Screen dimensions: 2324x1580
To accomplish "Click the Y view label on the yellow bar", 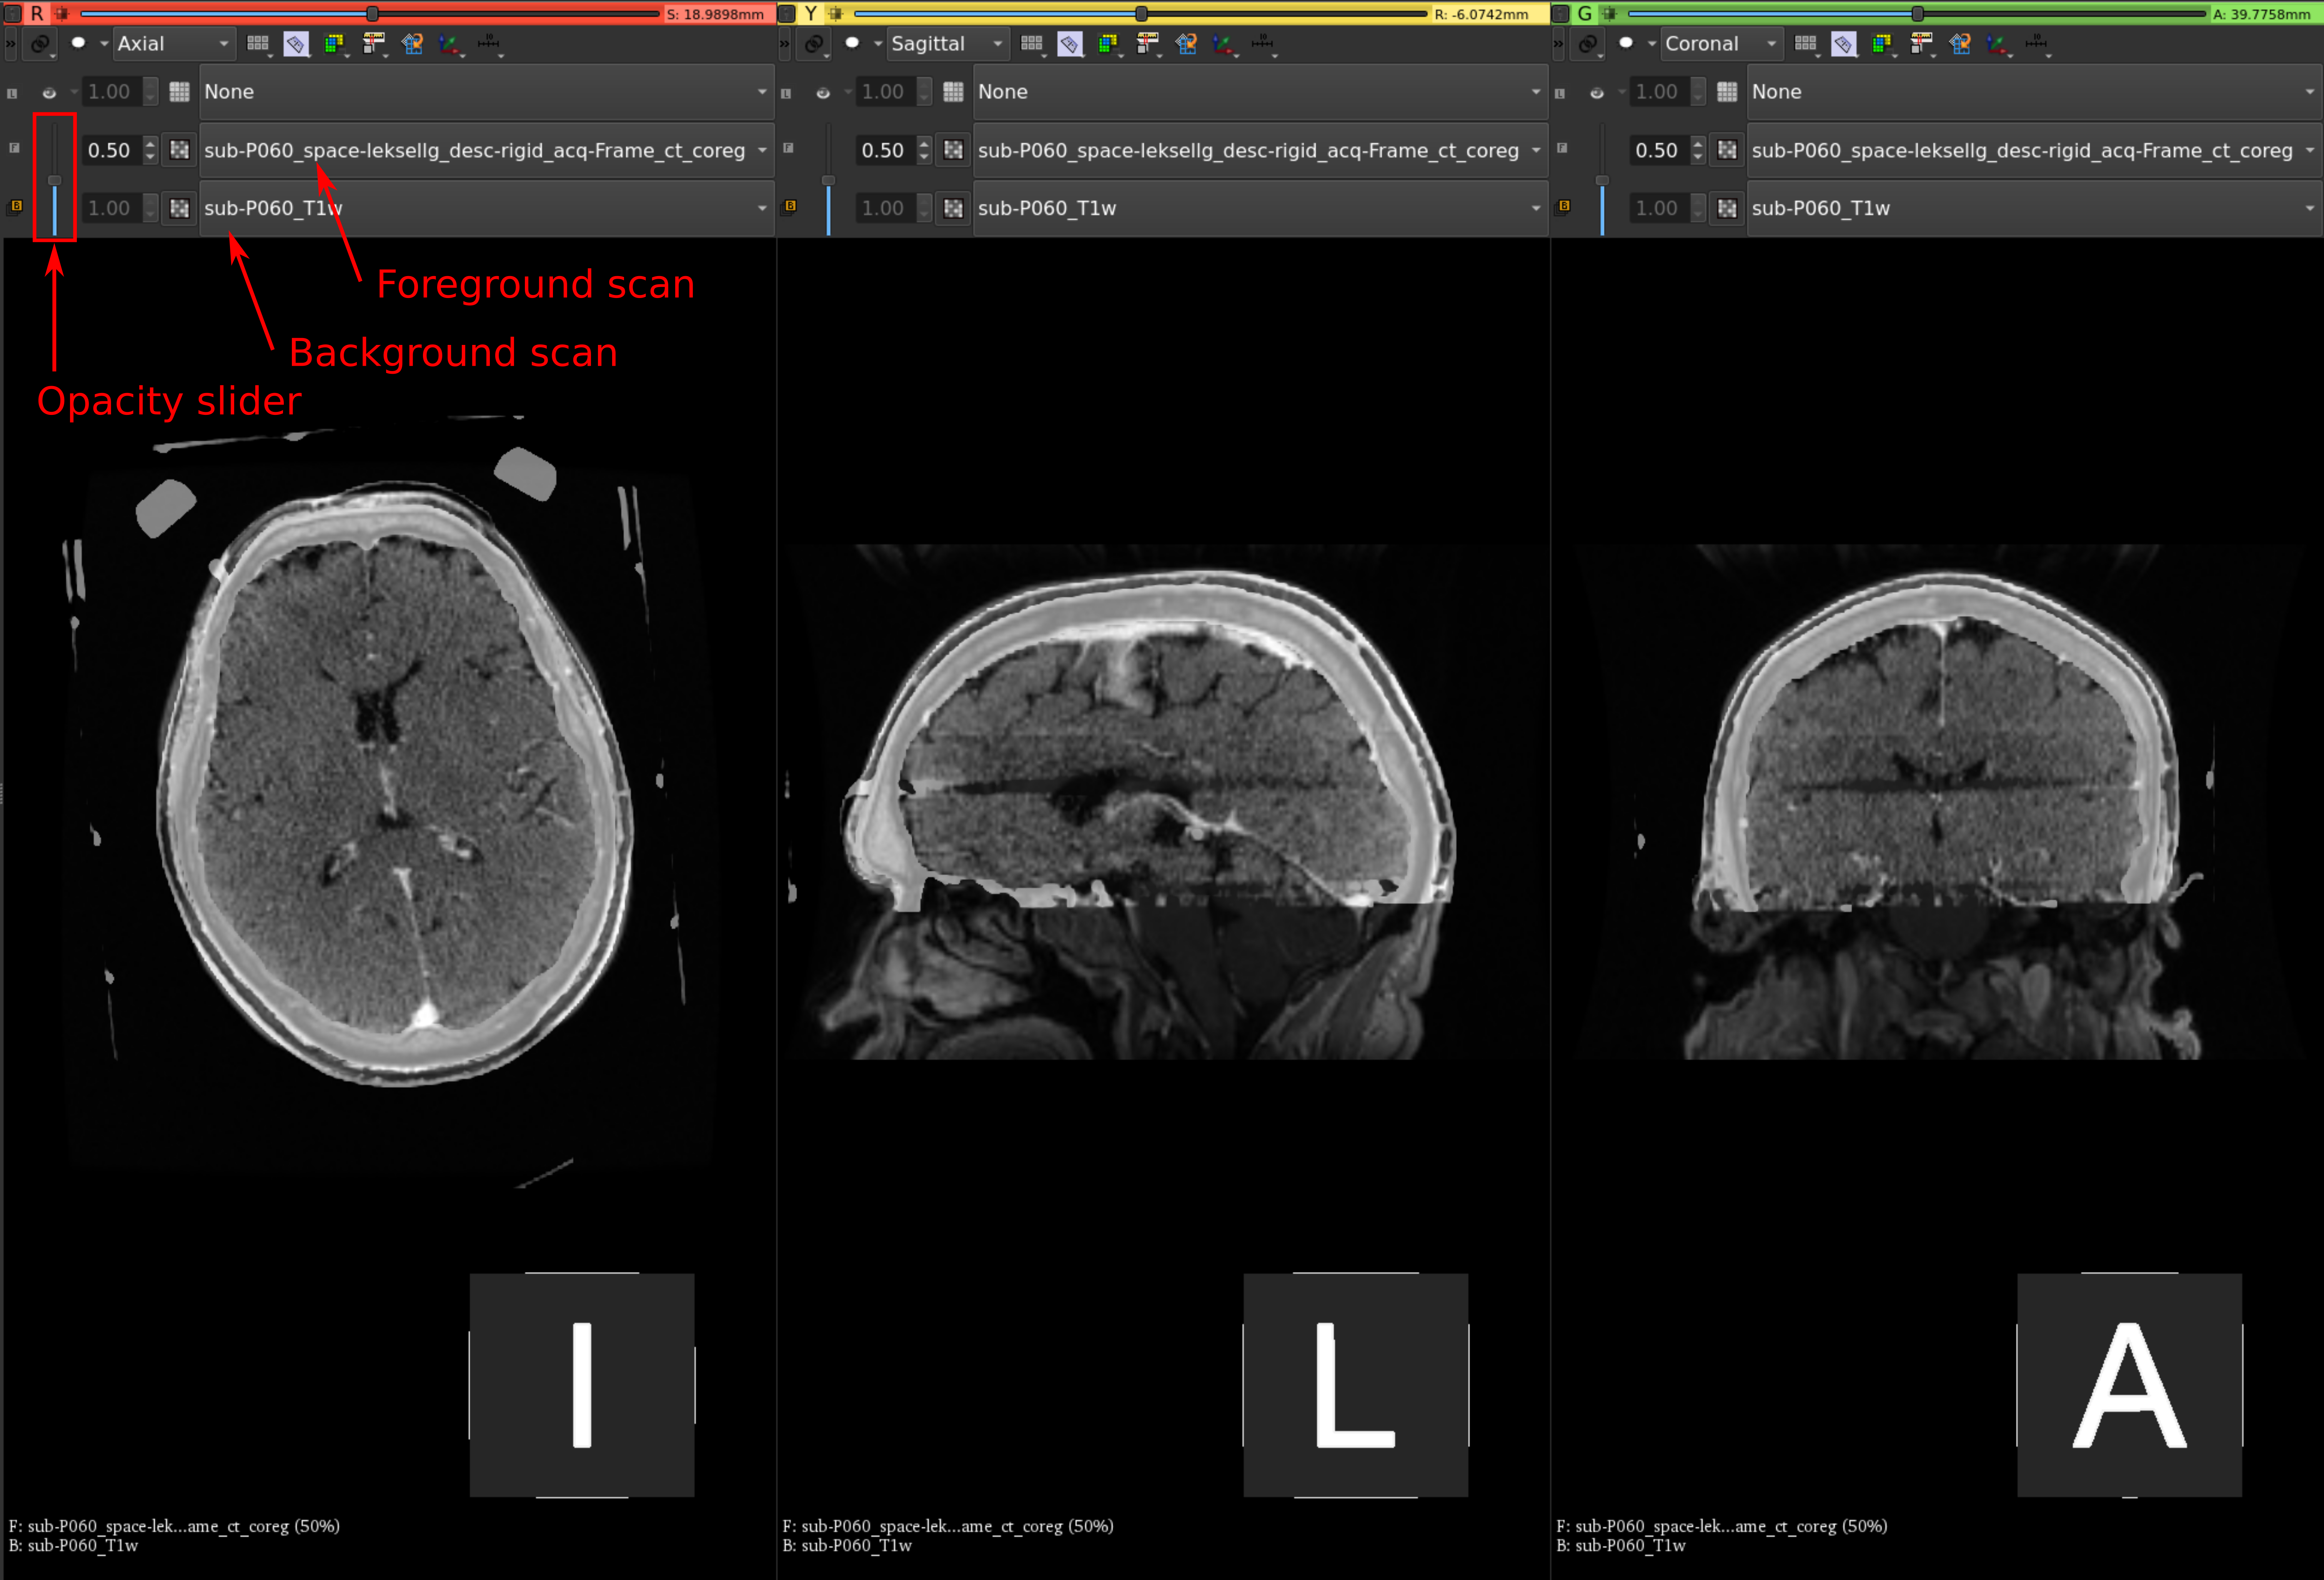I will 811,14.
